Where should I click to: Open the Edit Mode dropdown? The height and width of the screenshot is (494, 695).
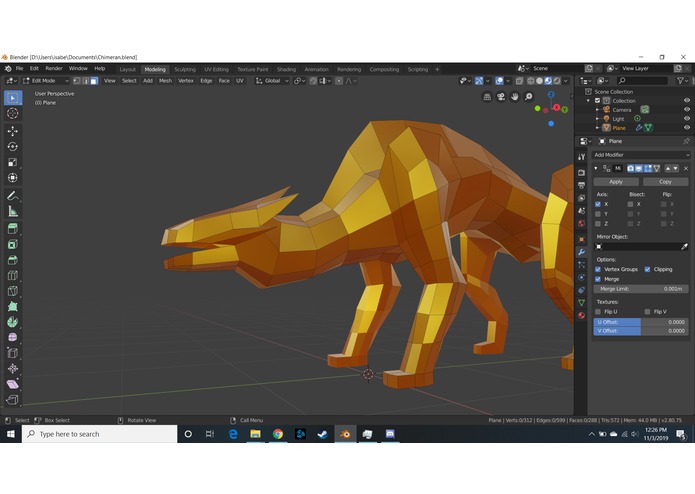pyautogui.click(x=46, y=81)
